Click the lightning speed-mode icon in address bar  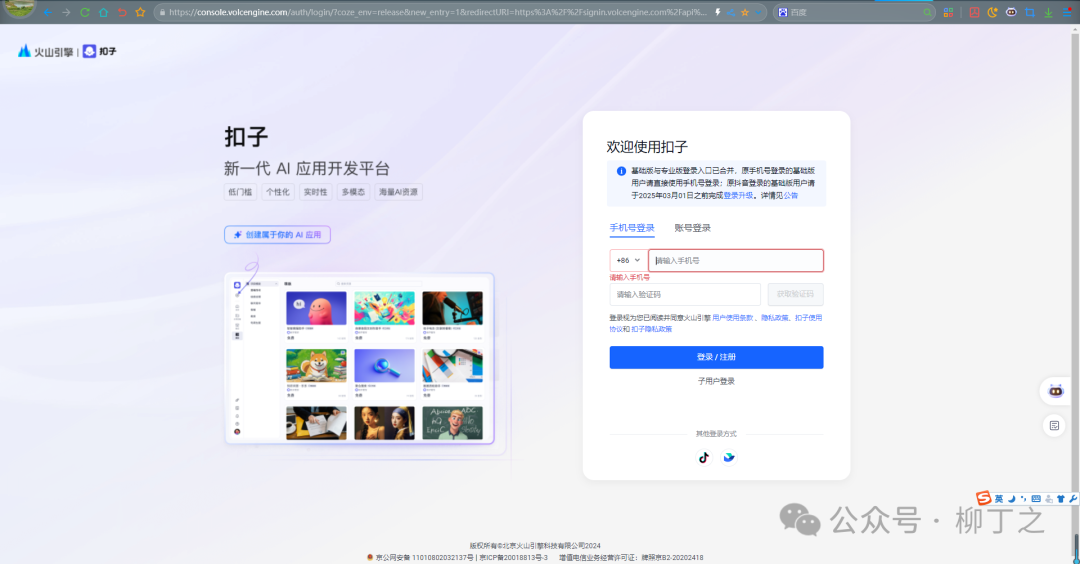(x=718, y=12)
